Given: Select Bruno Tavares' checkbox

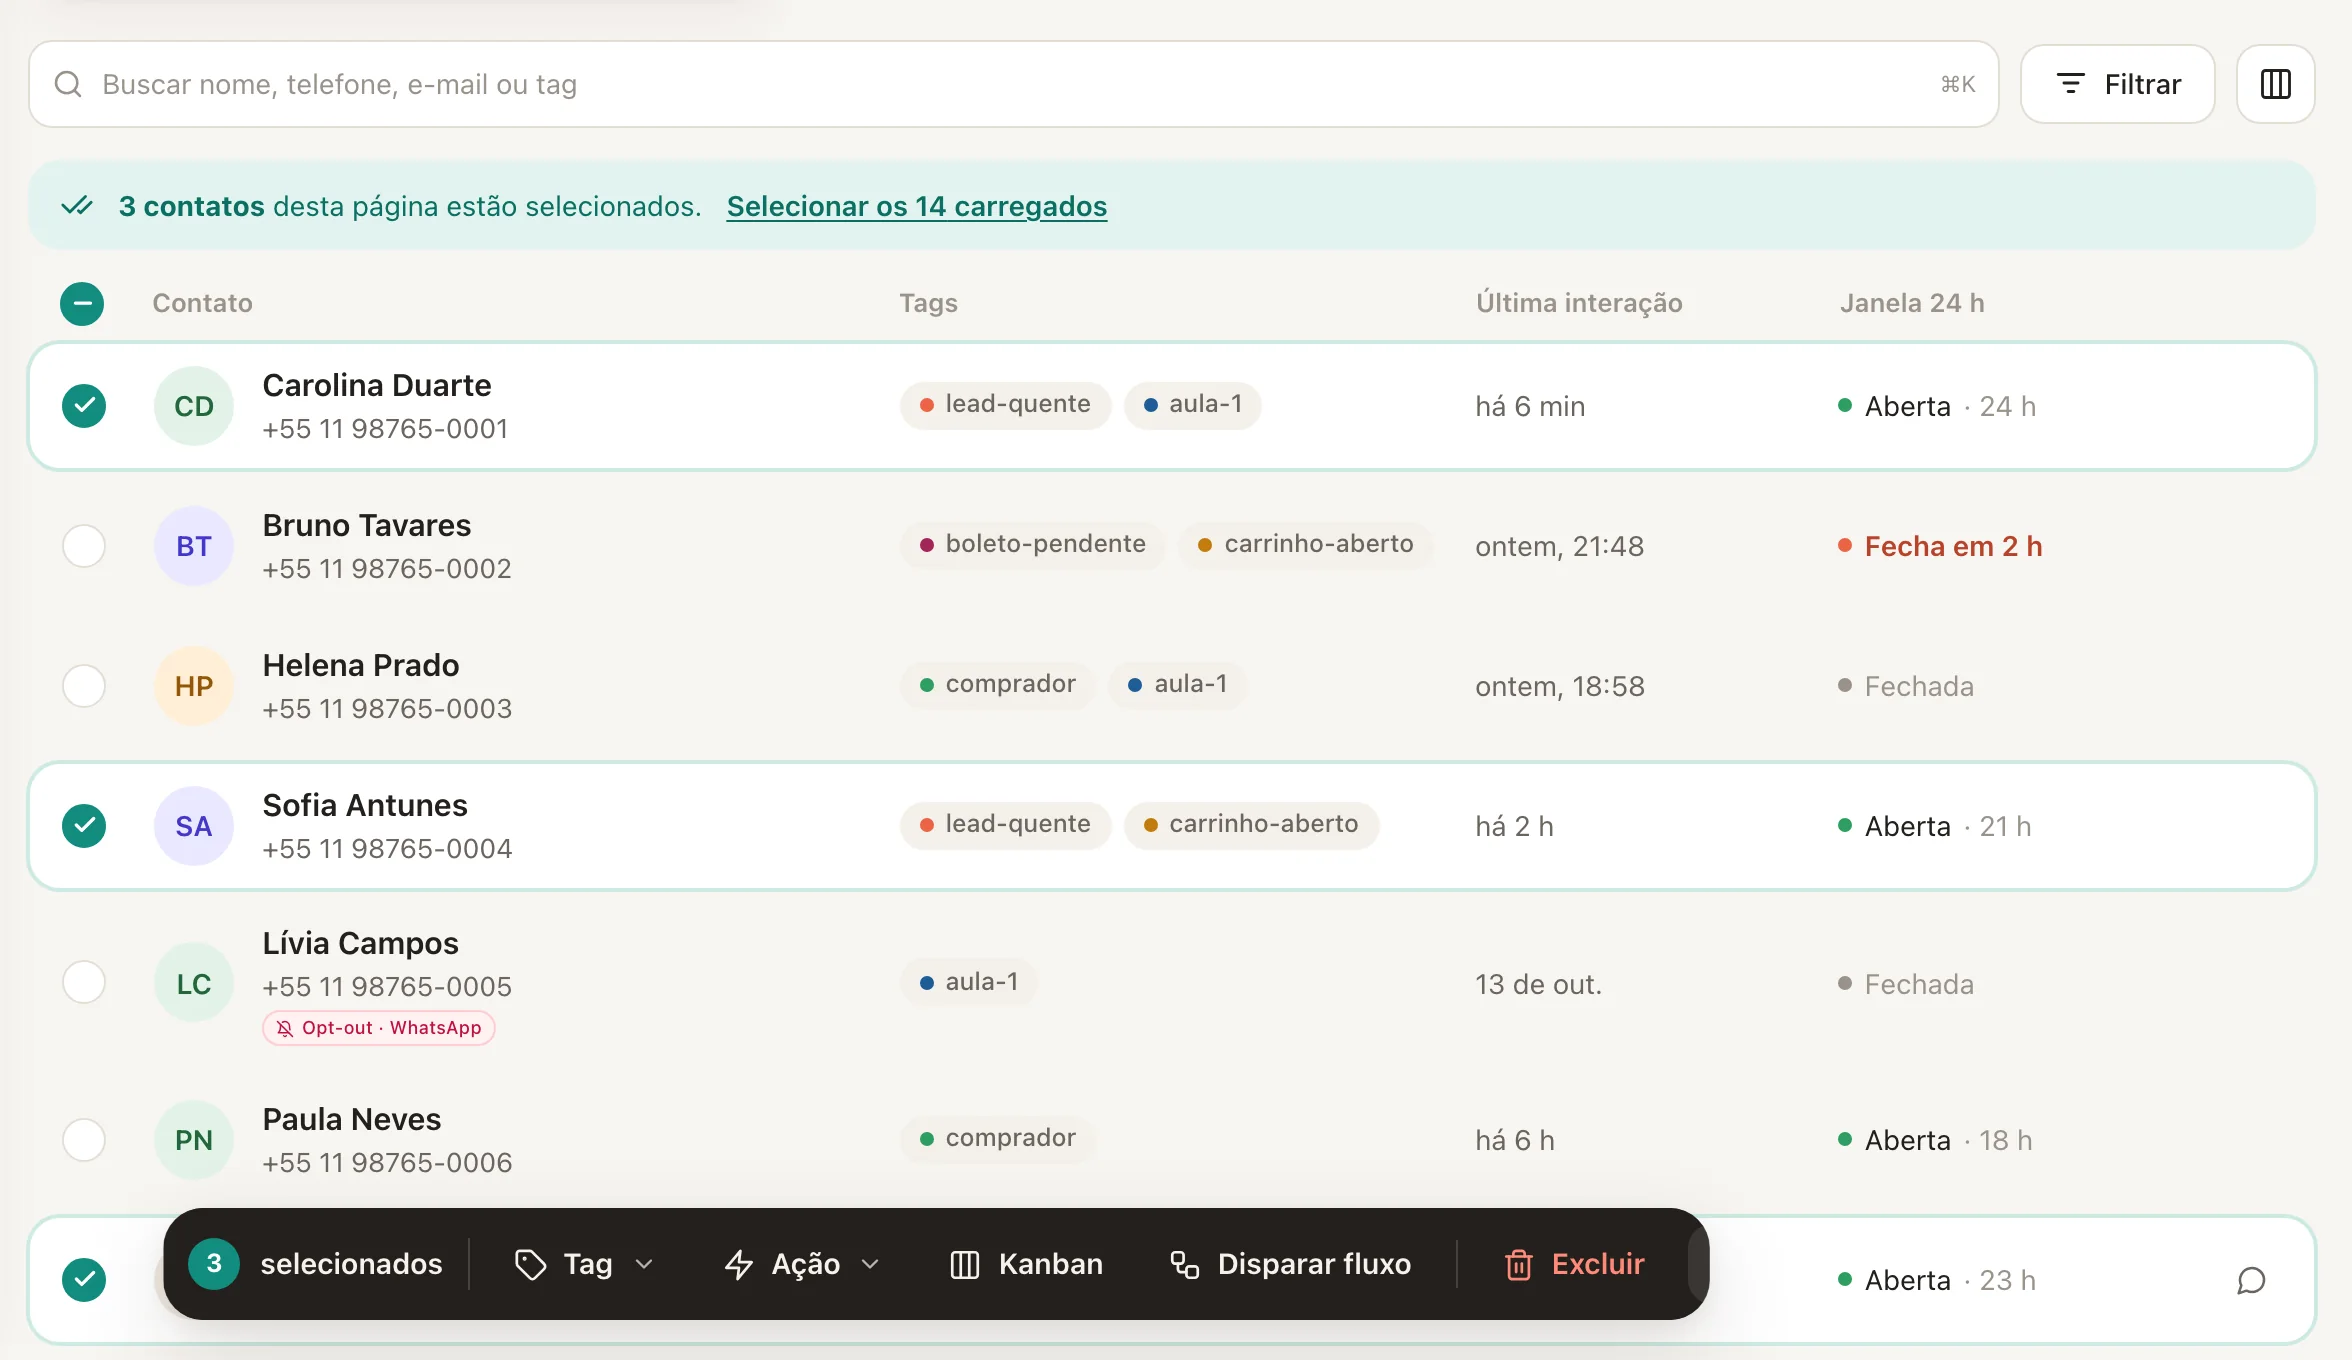Looking at the screenshot, I should 84,546.
